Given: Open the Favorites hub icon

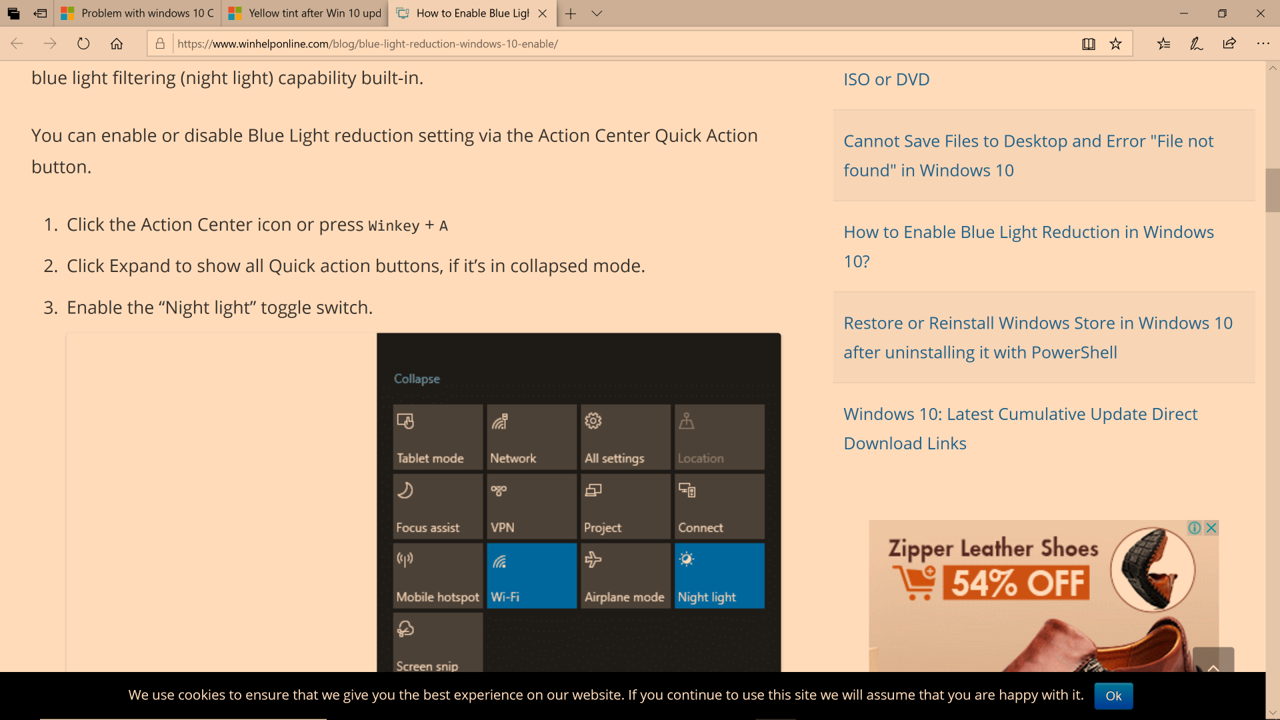Looking at the screenshot, I should coord(1163,44).
